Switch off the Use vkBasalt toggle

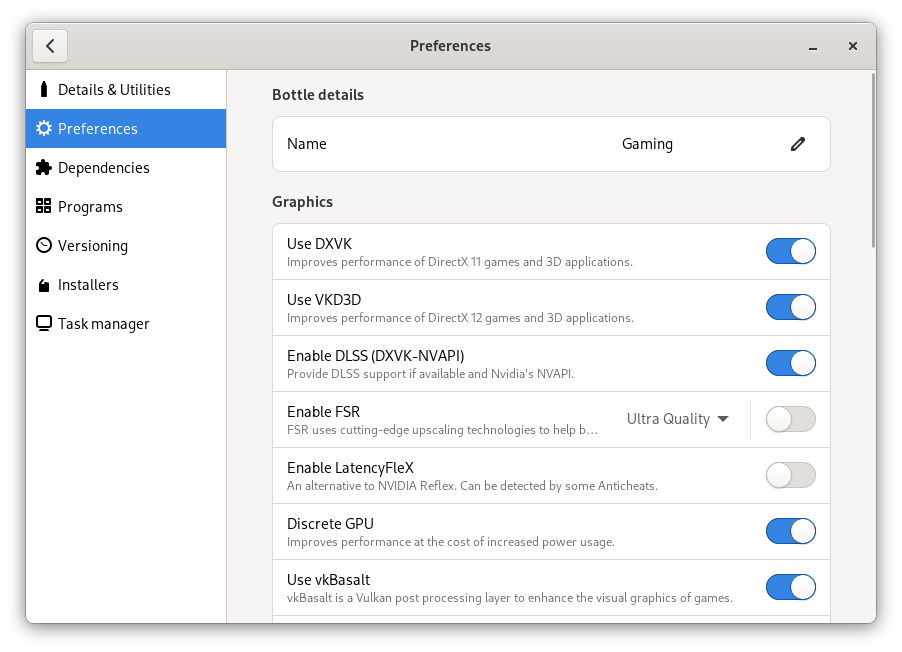[x=790, y=587]
